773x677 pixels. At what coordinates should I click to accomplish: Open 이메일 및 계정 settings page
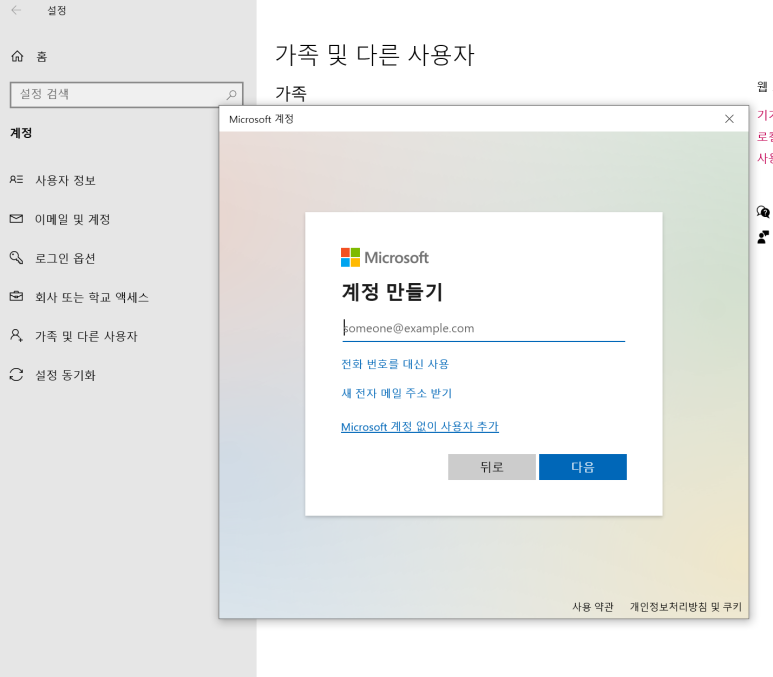click(x=72, y=219)
